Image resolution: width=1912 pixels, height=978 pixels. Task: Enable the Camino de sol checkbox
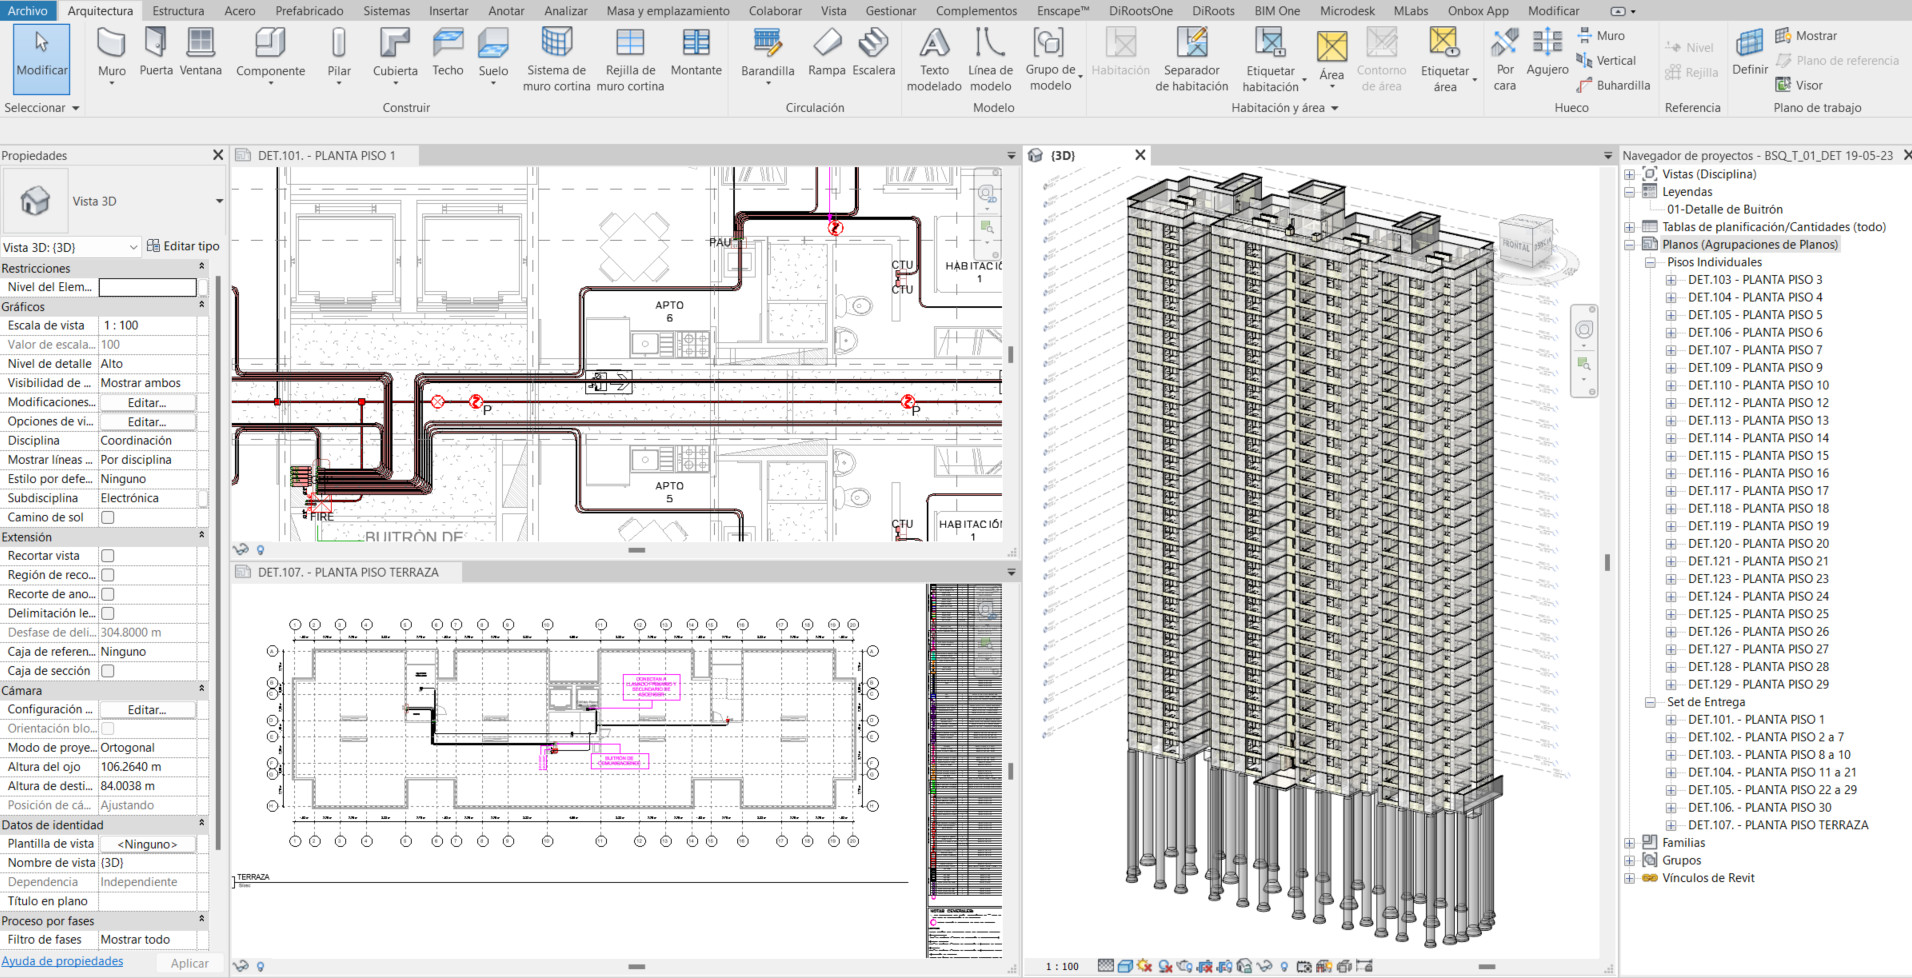tap(108, 518)
